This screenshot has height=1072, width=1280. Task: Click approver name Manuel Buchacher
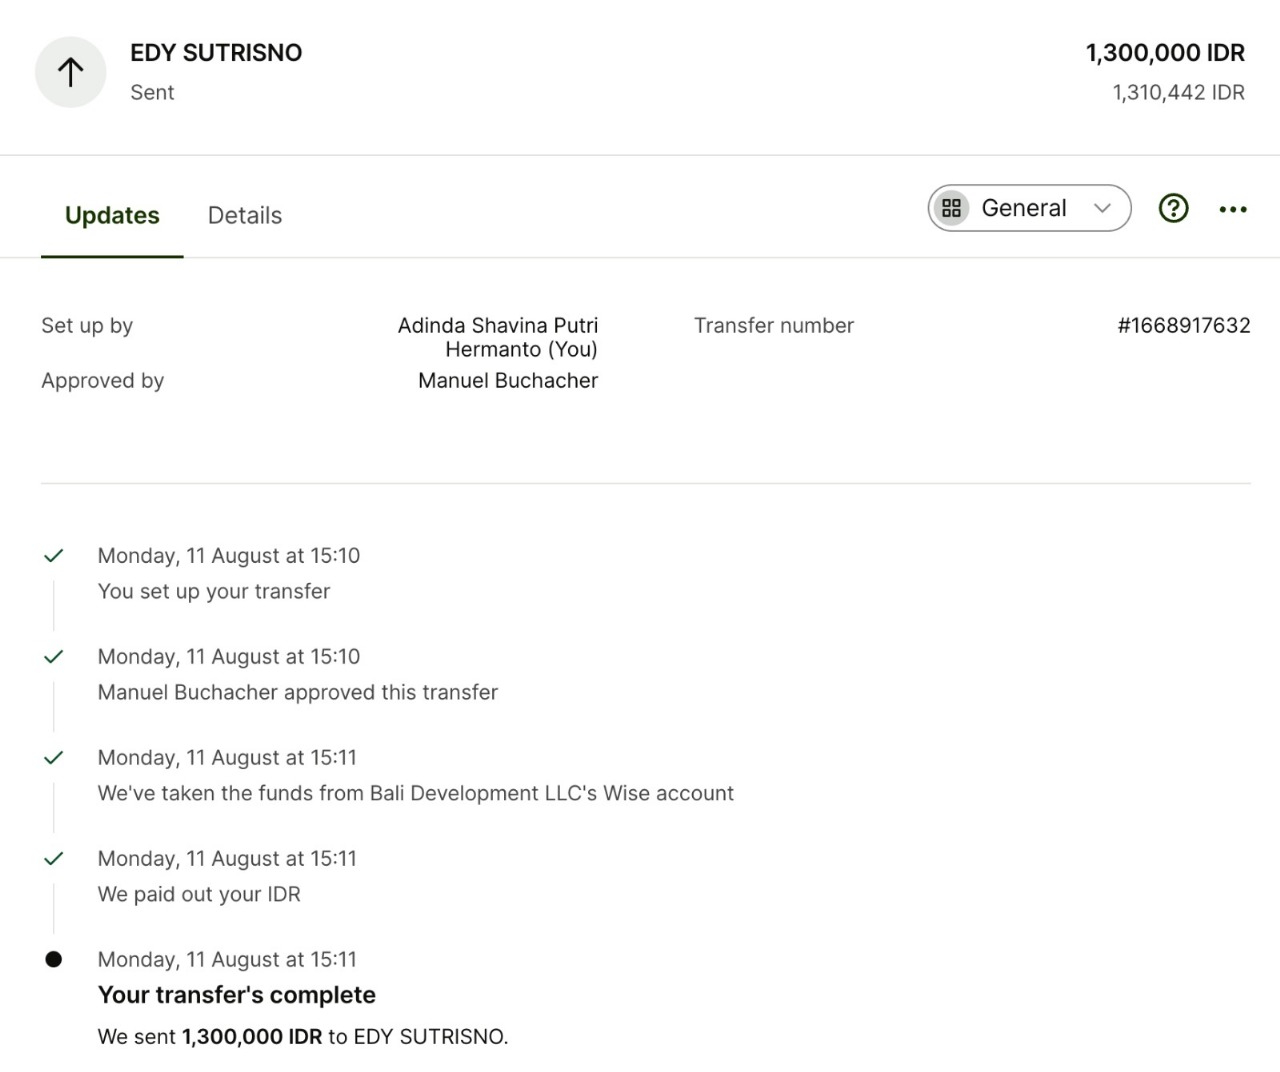coord(507,381)
